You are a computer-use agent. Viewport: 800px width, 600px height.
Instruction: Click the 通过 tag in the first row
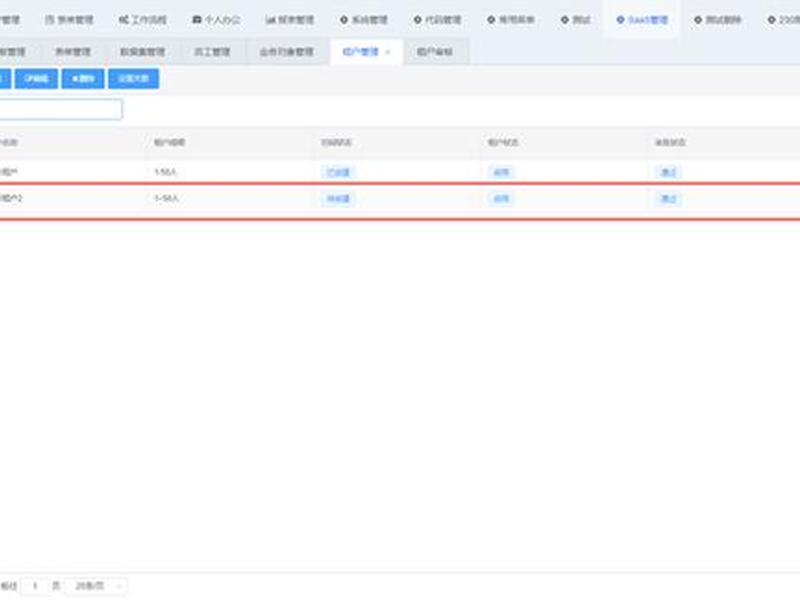pos(668,172)
